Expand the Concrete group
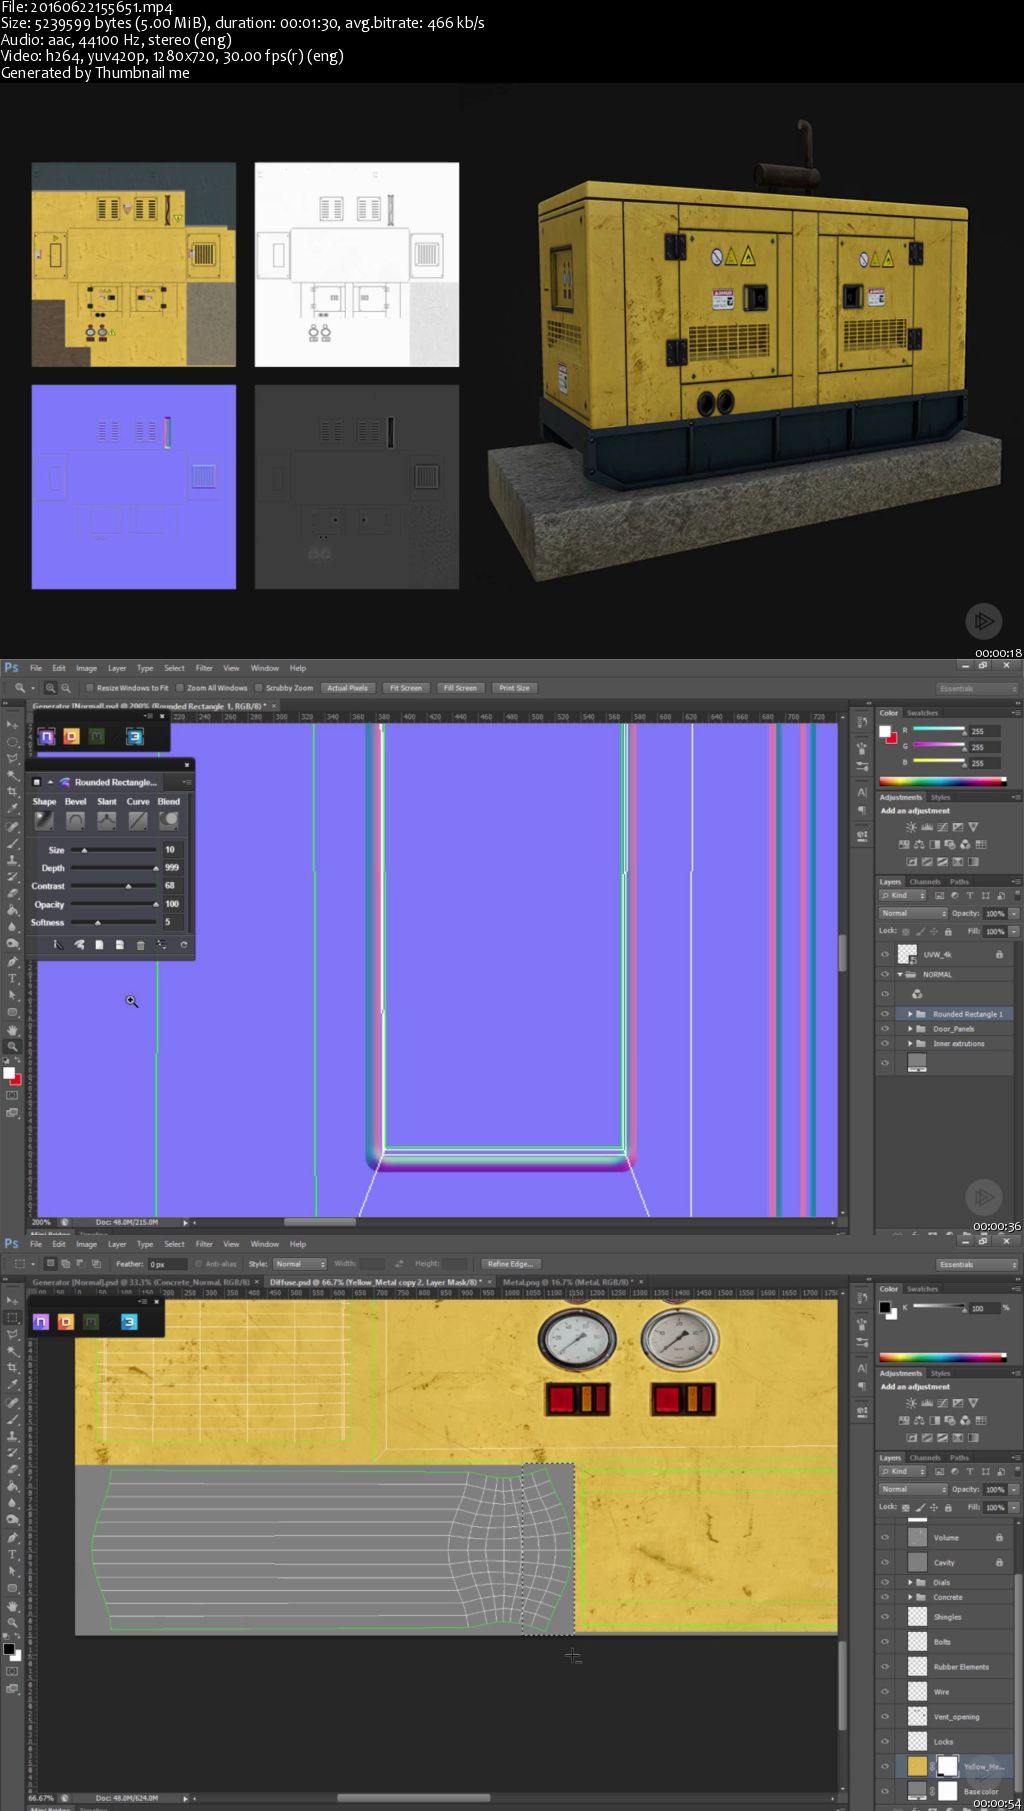1024x1811 pixels. tap(910, 1597)
